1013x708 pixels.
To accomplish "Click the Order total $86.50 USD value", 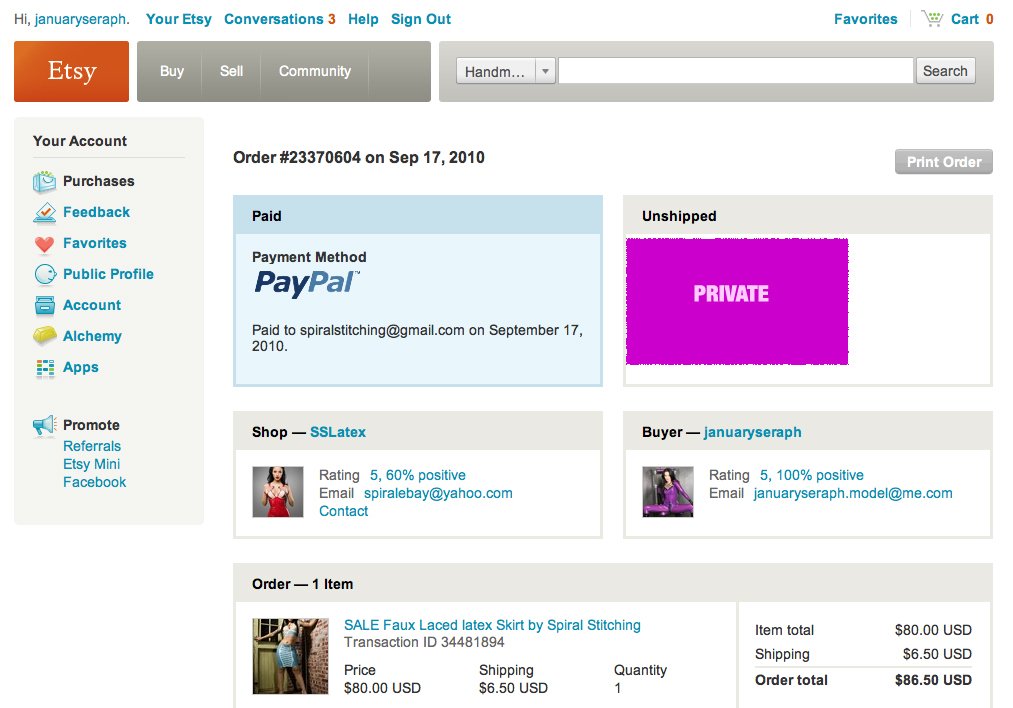I will [933, 680].
